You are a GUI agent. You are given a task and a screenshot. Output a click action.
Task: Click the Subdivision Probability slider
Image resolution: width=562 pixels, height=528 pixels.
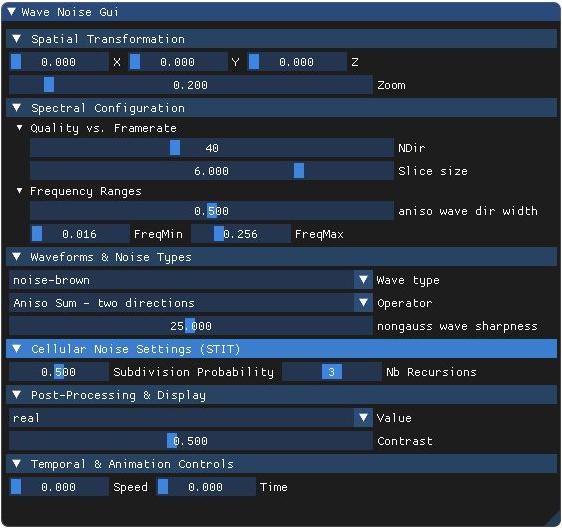click(58, 372)
